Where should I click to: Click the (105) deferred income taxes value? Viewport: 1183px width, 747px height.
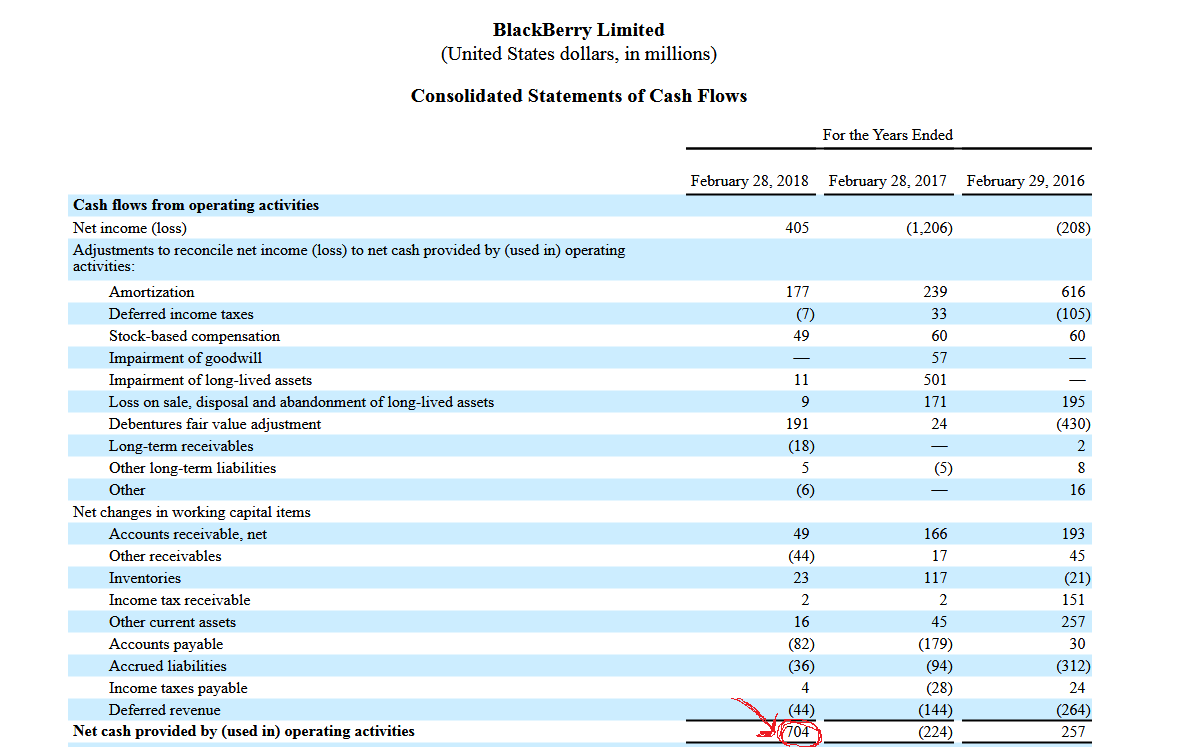pos(1073,314)
